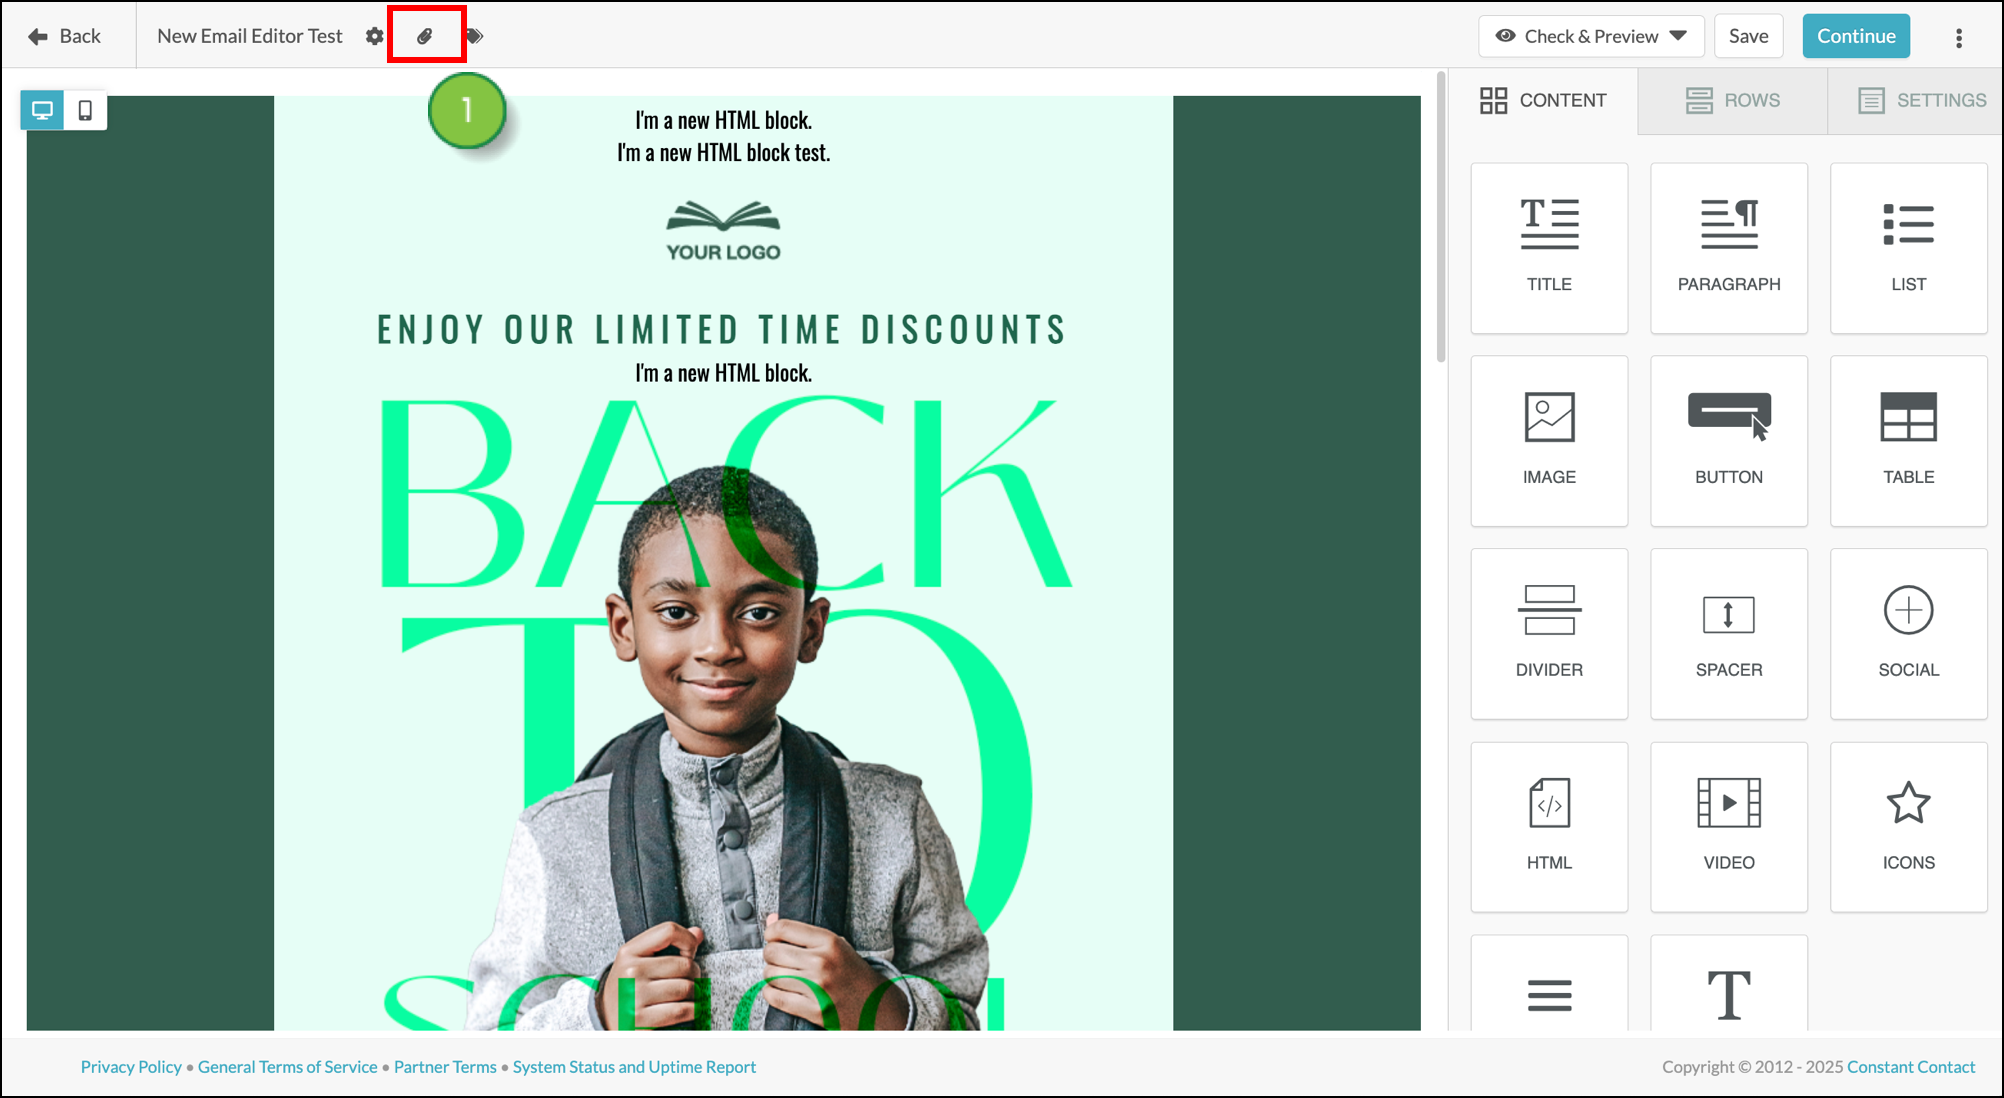Click the editor canvas vertical scrollbar
The height and width of the screenshot is (1098, 2004).
click(1441, 217)
